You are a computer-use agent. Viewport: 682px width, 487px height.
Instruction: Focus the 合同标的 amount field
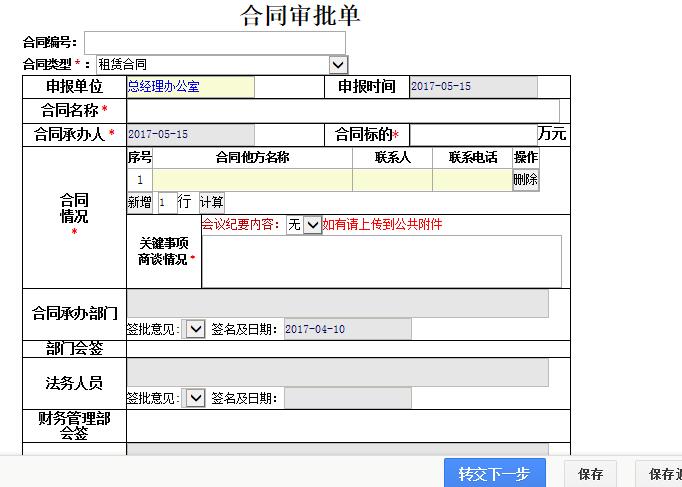coord(473,134)
